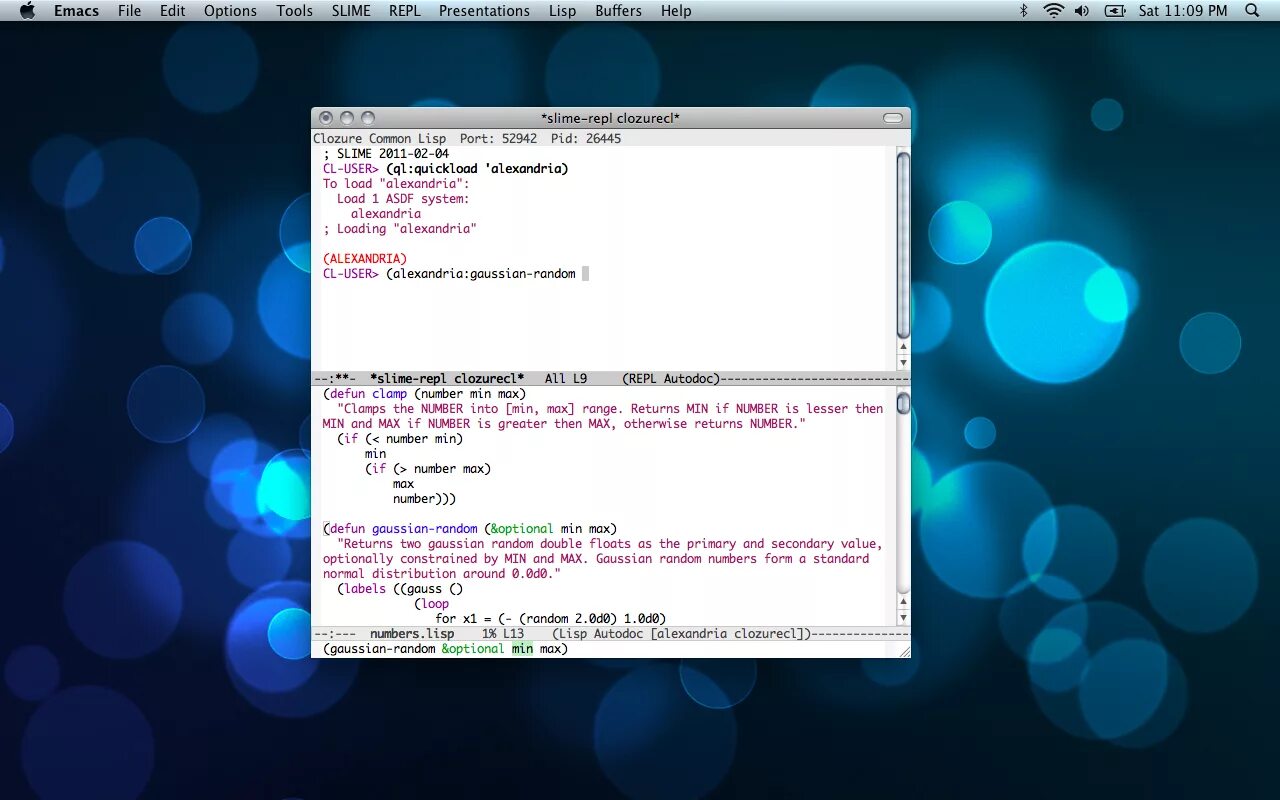Viewport: 1280px width, 800px height.
Task: Click '; Loading "alexandria"' line
Action: pos(400,229)
